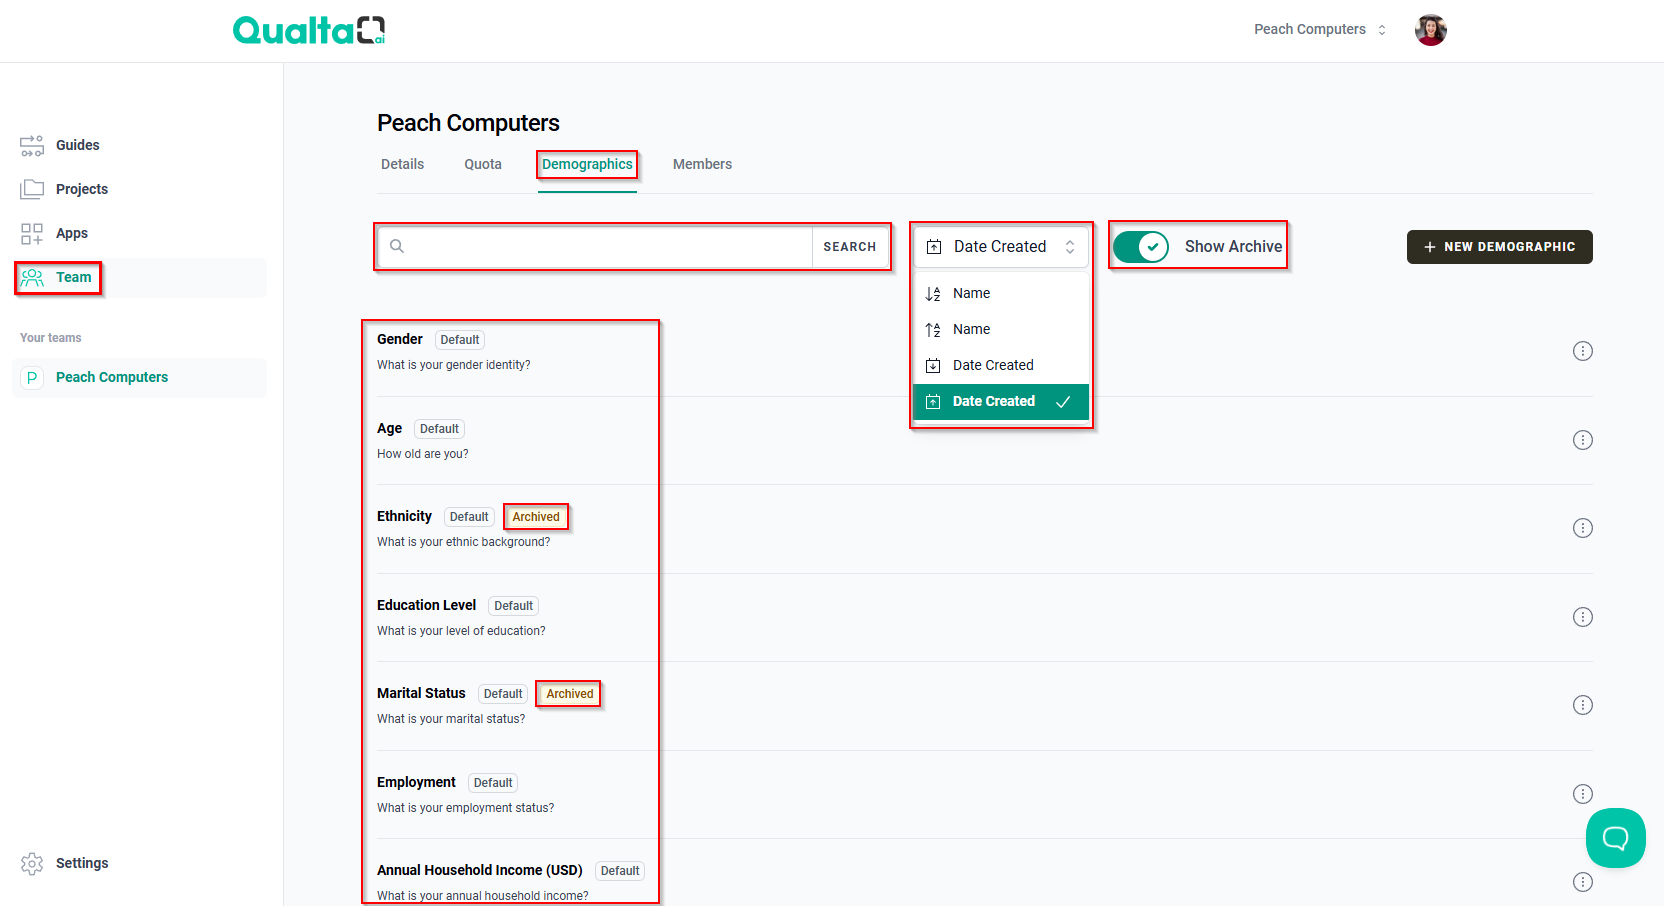This screenshot has height=906, width=1664.
Task: Select the Team people icon
Action: click(x=32, y=277)
